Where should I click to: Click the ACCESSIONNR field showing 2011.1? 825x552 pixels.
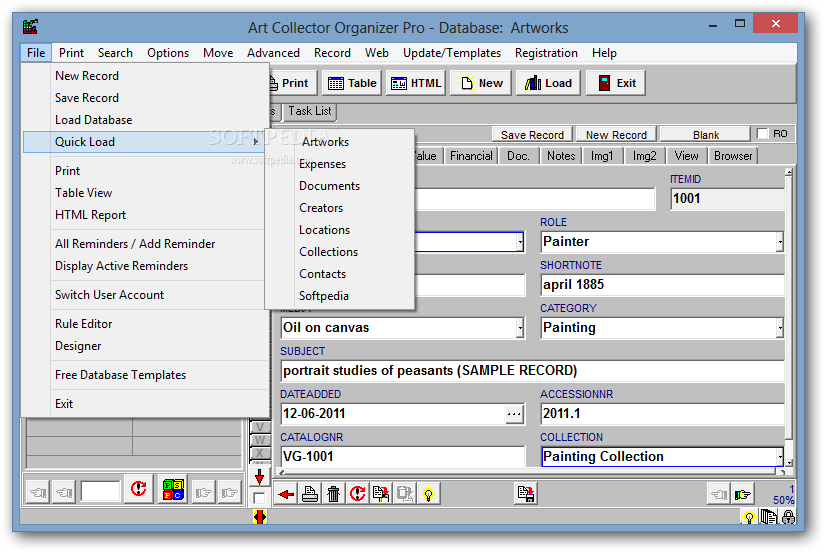[662, 414]
